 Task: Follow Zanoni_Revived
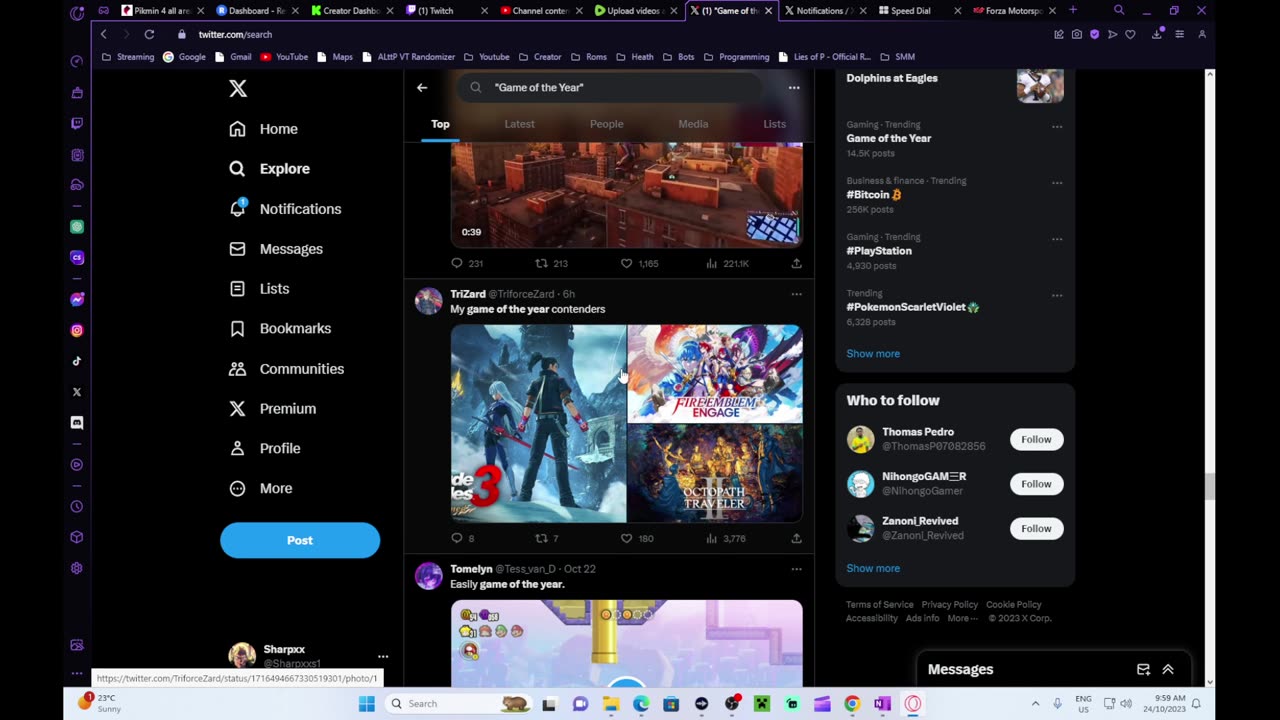pos(1036,528)
